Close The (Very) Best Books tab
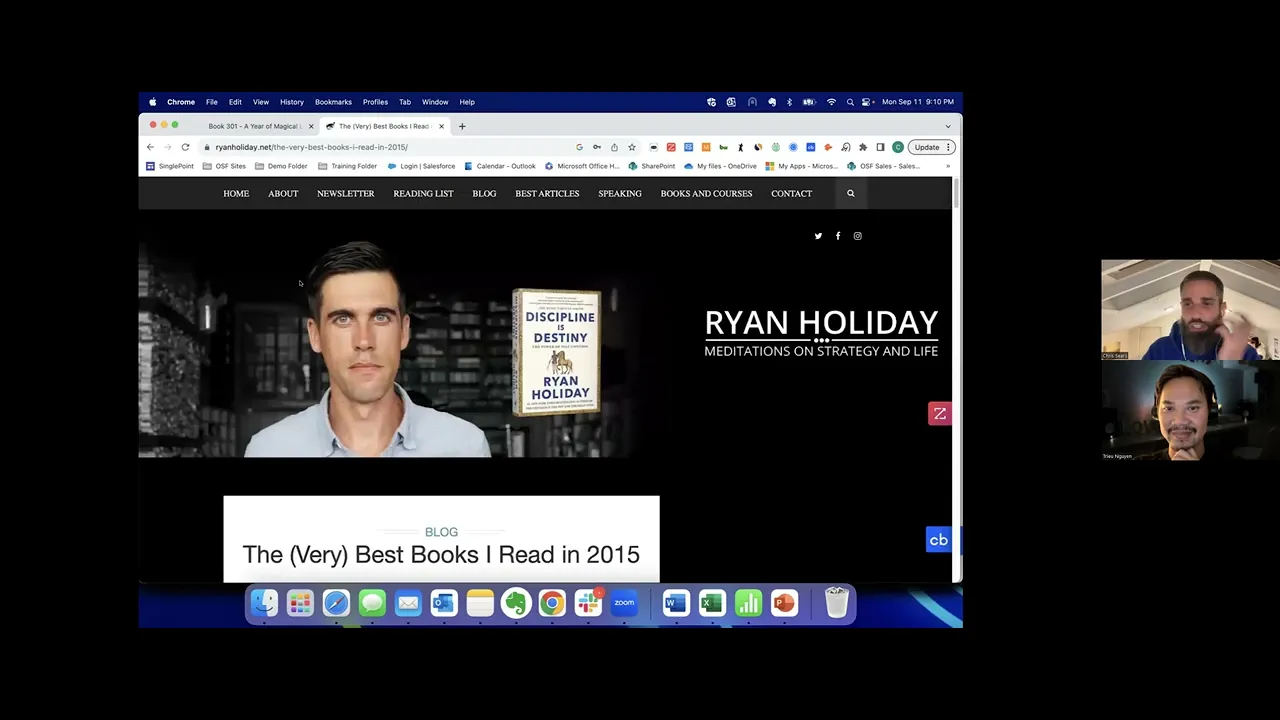Screen dimensions: 1280x720 click(x=441, y=126)
